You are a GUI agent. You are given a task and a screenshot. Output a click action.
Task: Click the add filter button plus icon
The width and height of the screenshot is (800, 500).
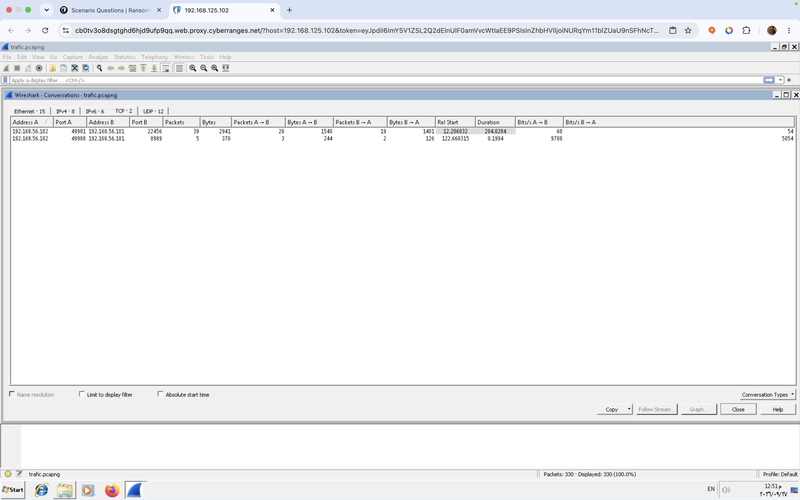pos(789,80)
